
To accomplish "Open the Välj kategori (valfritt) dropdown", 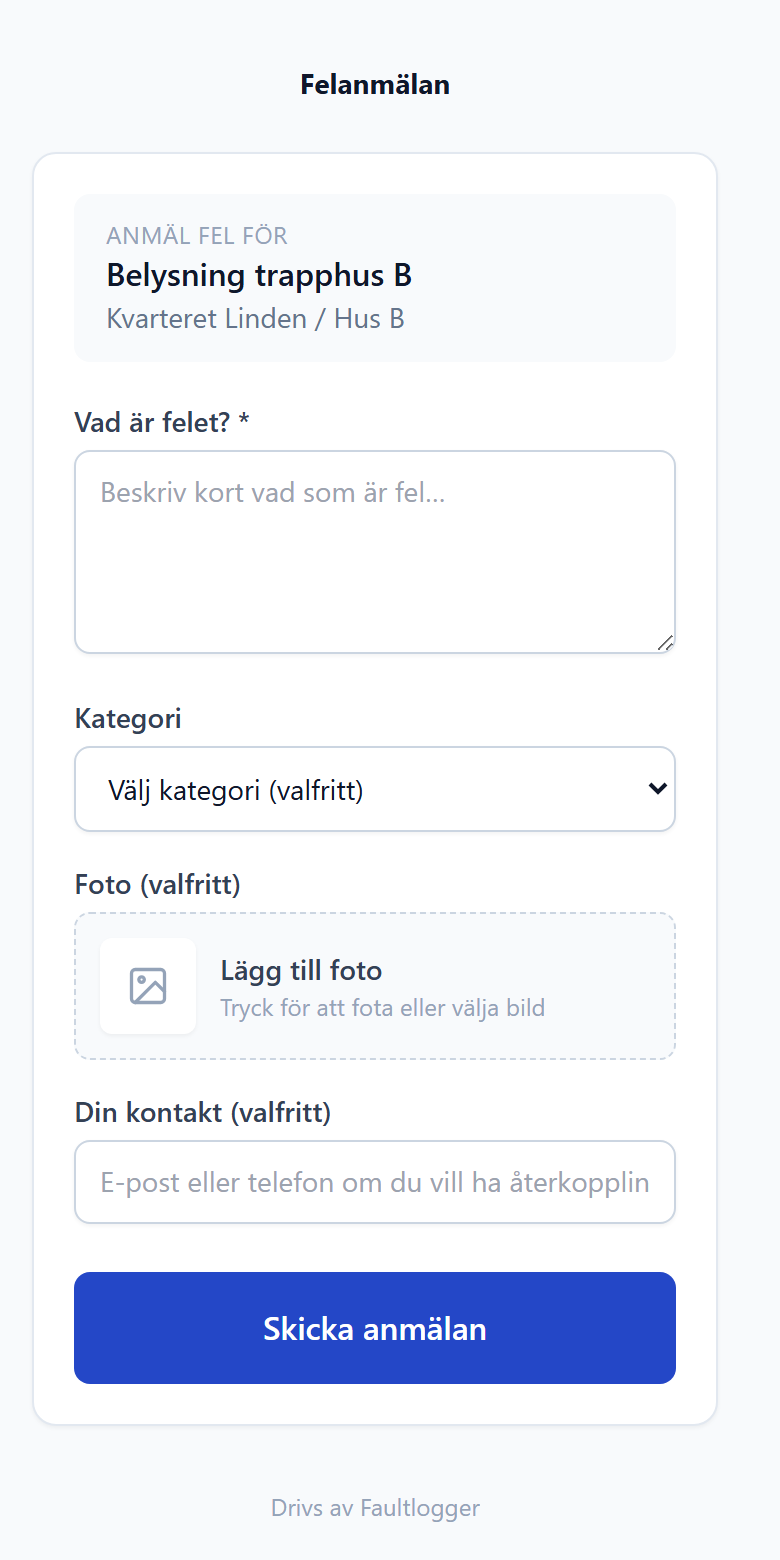I will (x=375, y=789).
